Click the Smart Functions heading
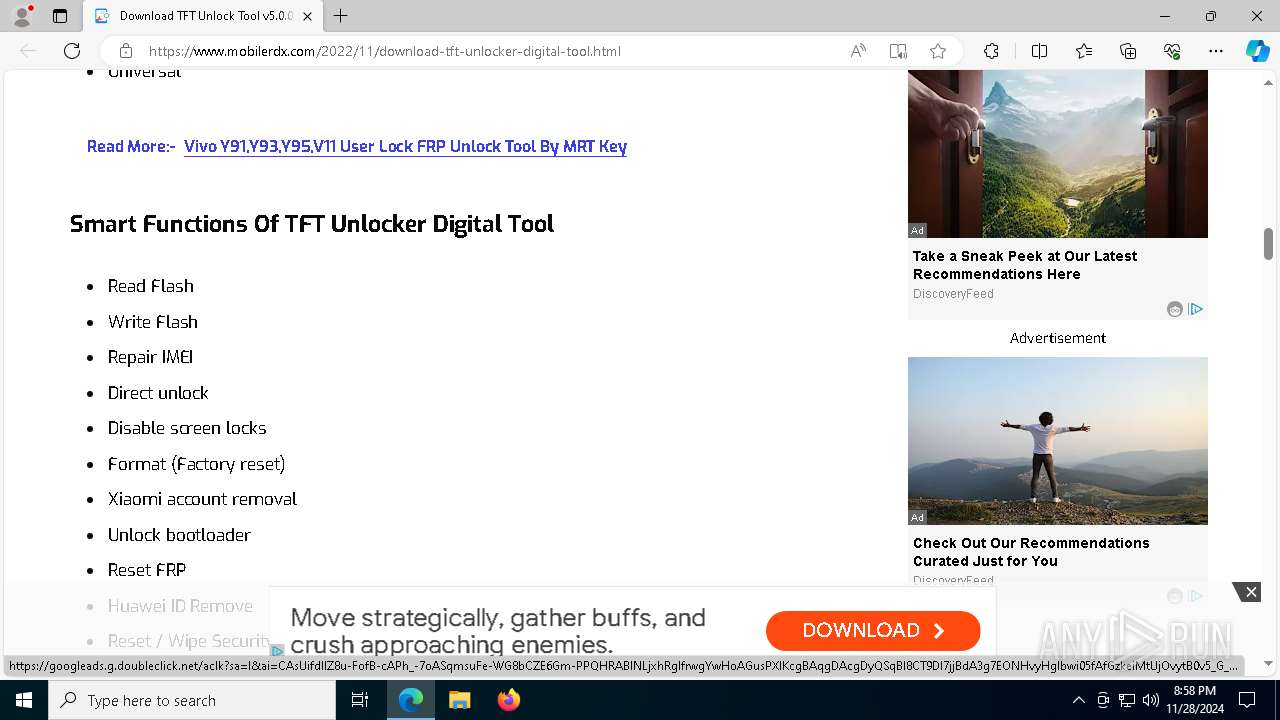The height and width of the screenshot is (720, 1280). coord(312,224)
